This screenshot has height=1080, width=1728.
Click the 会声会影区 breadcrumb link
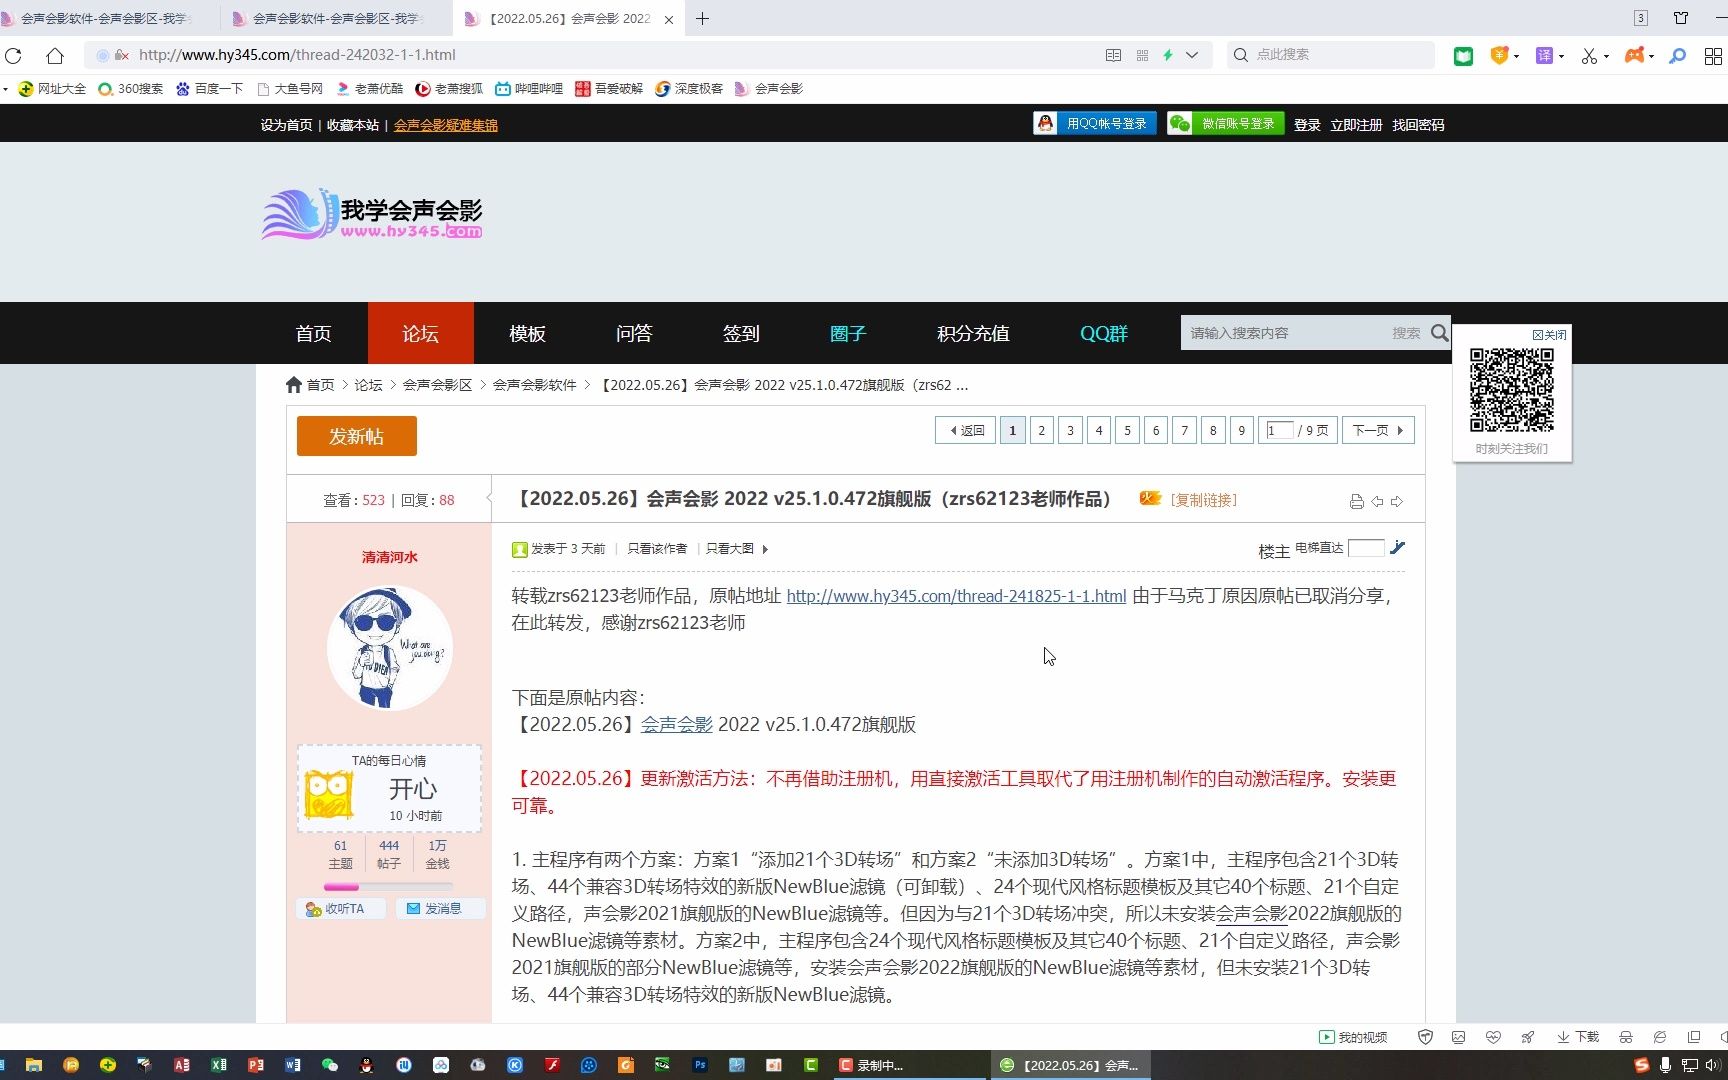pyautogui.click(x=437, y=385)
